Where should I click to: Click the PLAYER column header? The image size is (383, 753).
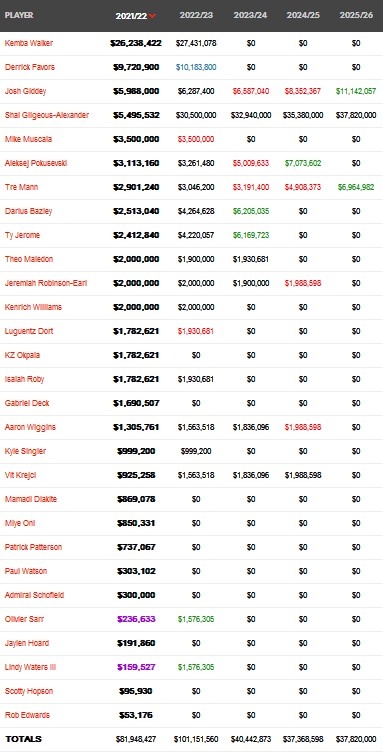tap(19, 15)
